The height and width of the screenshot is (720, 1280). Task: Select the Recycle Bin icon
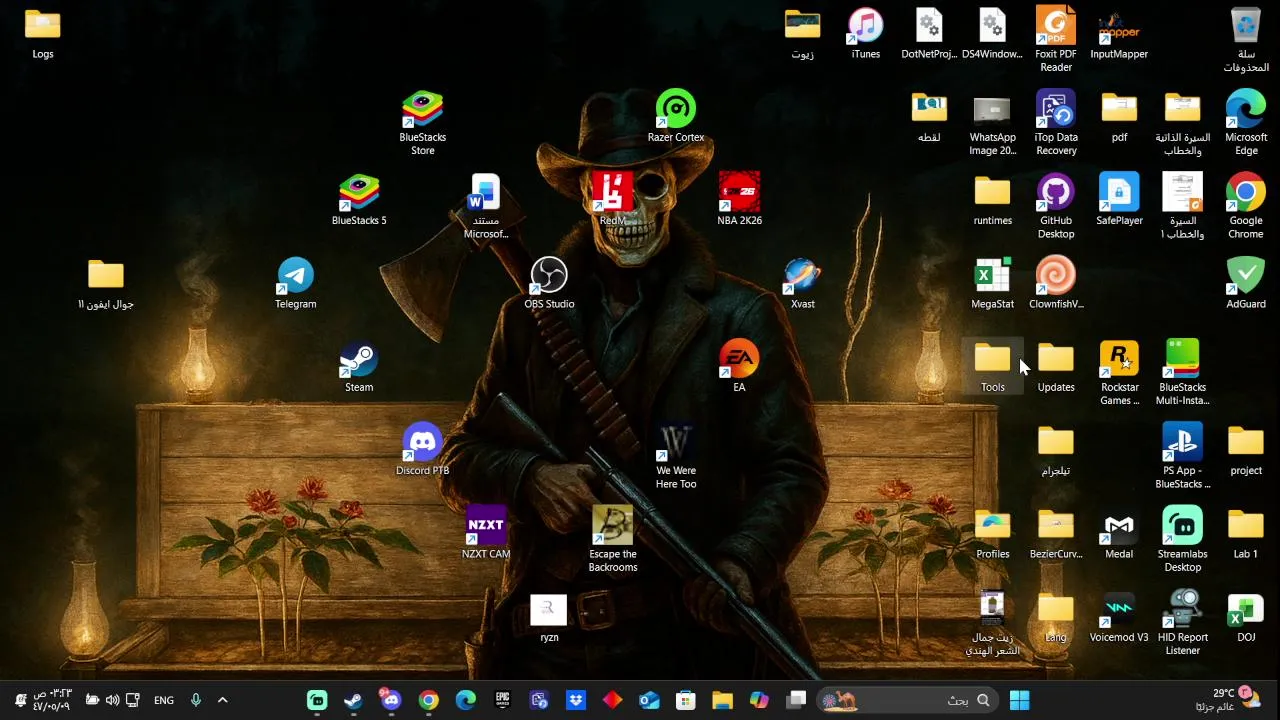(1246, 40)
